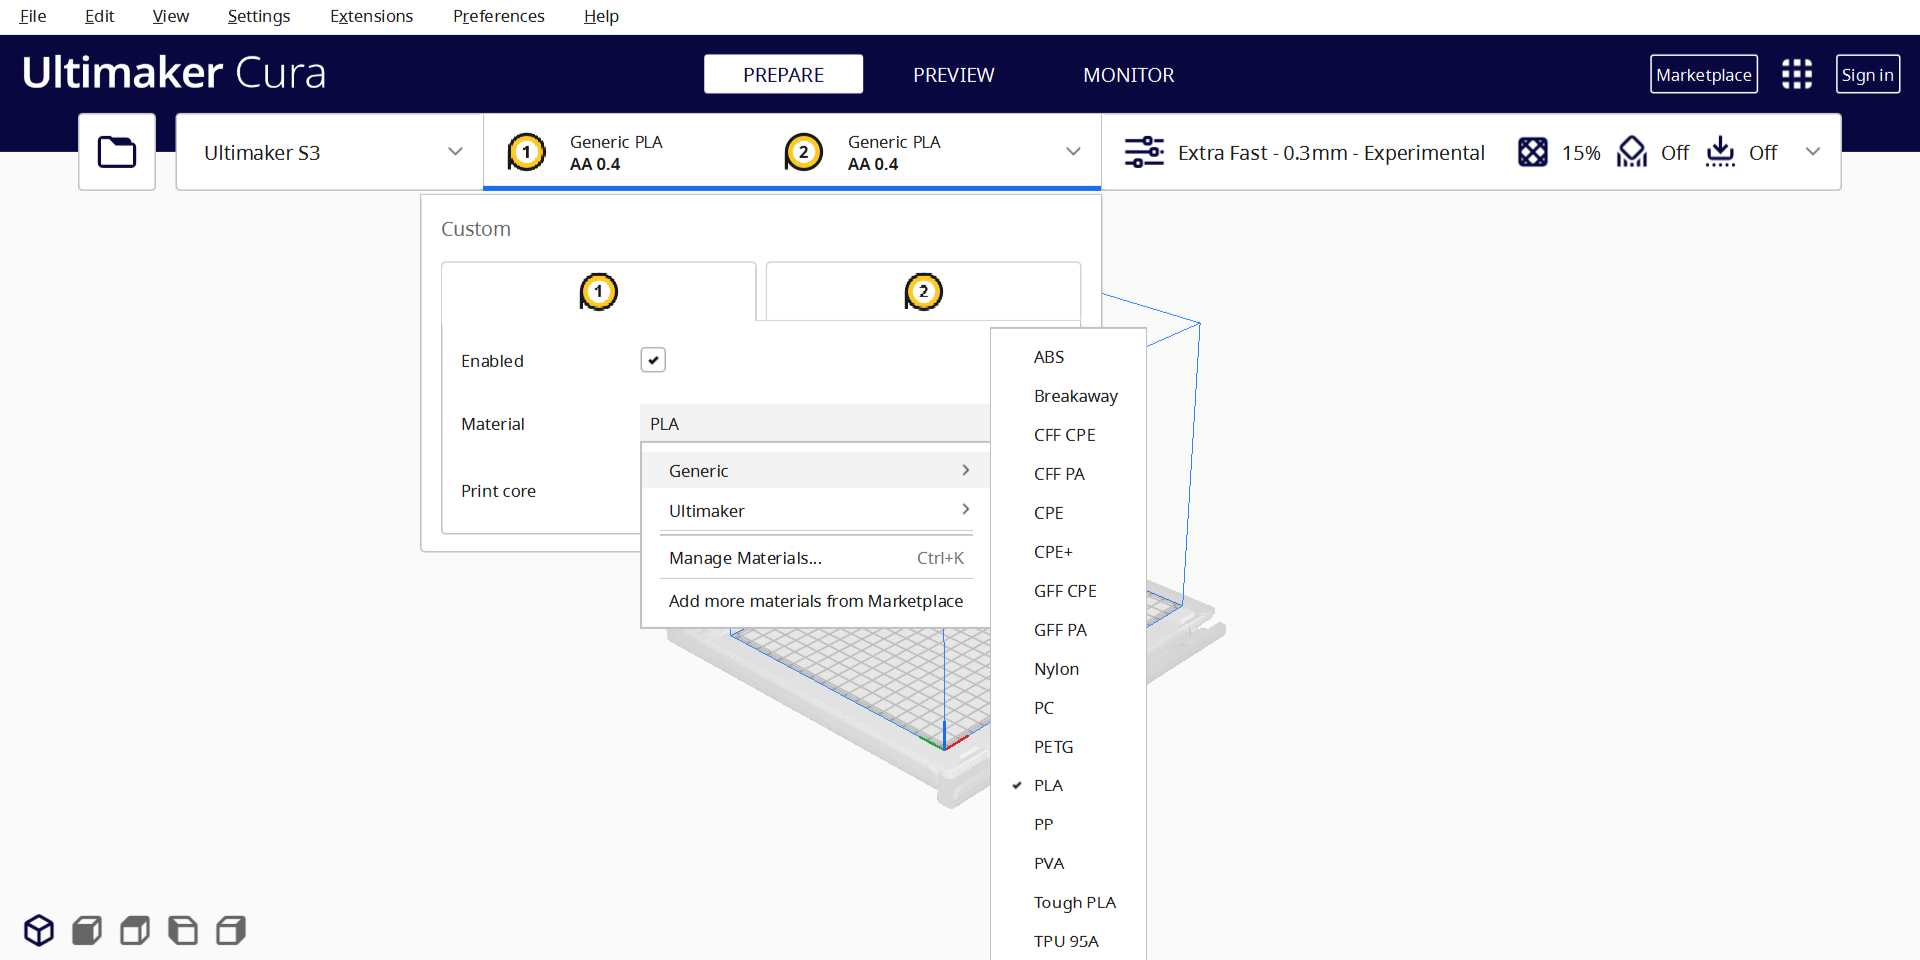Click the Marketplace button
The height and width of the screenshot is (960, 1920).
[1703, 75]
